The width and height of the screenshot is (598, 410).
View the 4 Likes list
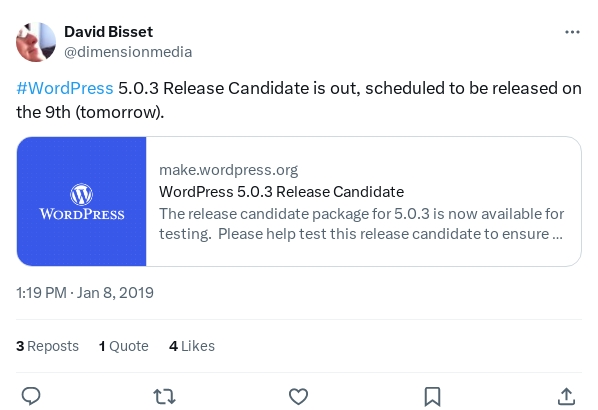click(x=192, y=346)
